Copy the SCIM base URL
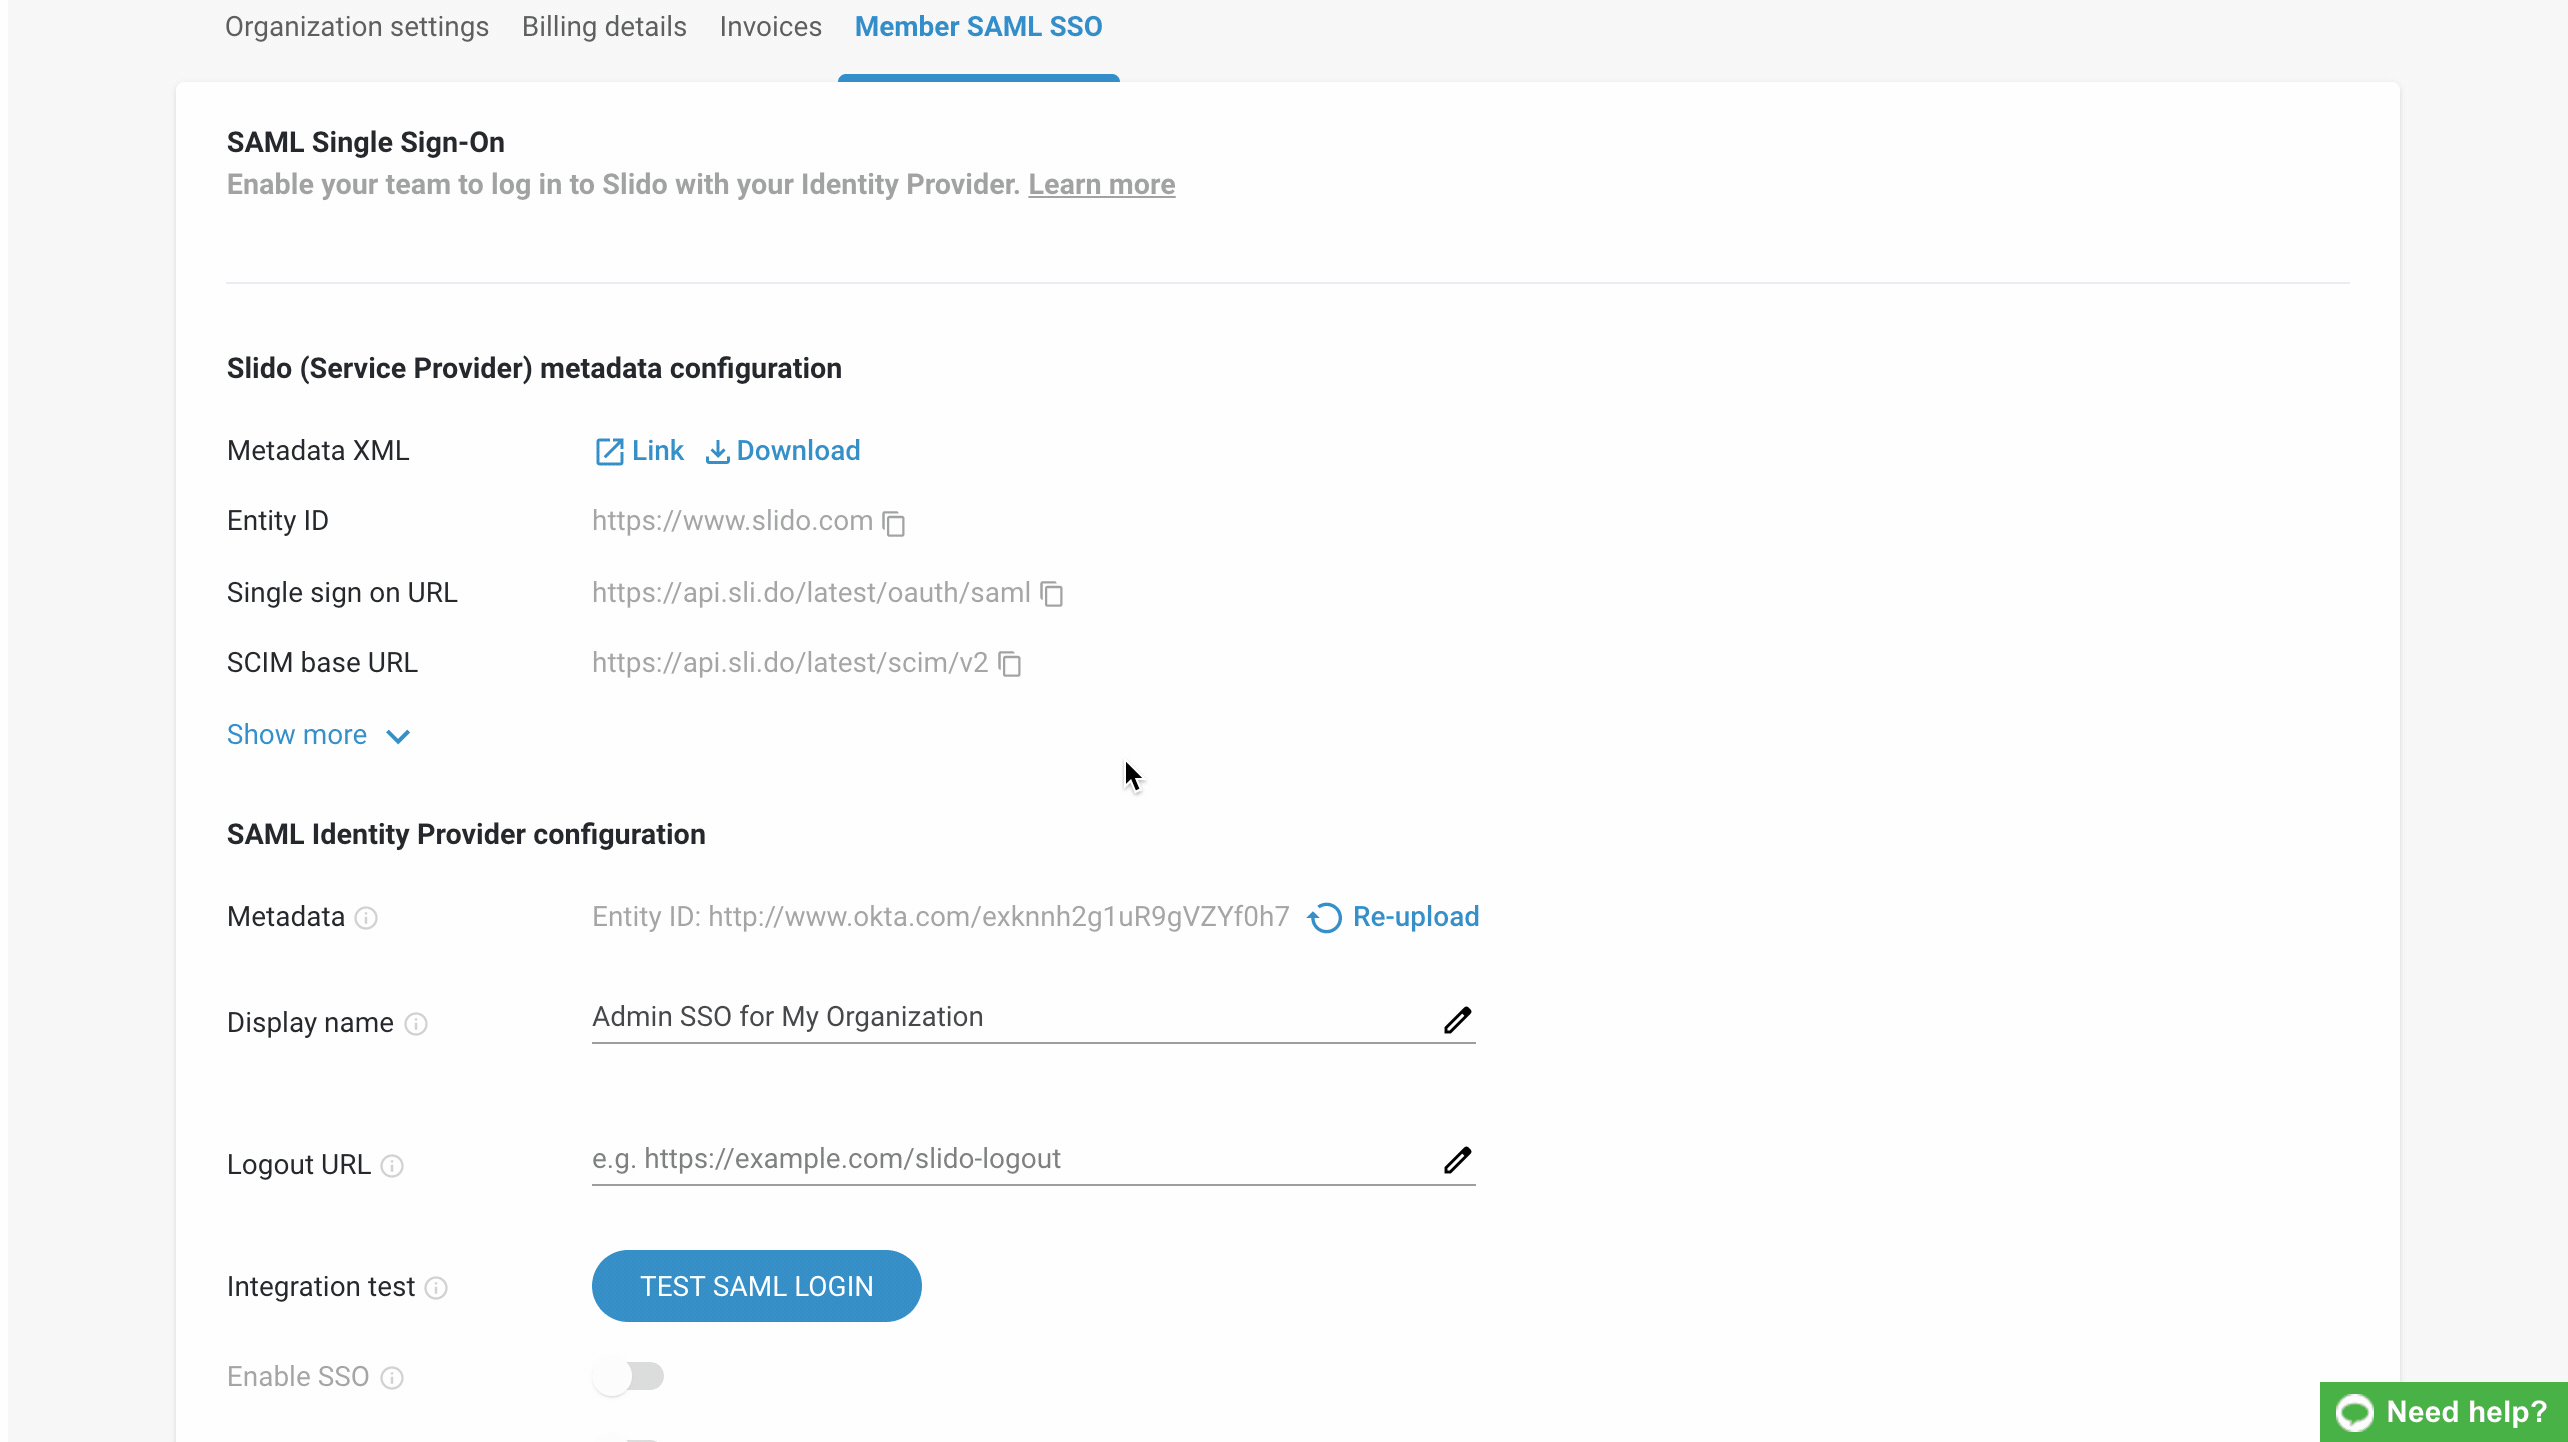This screenshot has height=1442, width=2568. point(1009,664)
